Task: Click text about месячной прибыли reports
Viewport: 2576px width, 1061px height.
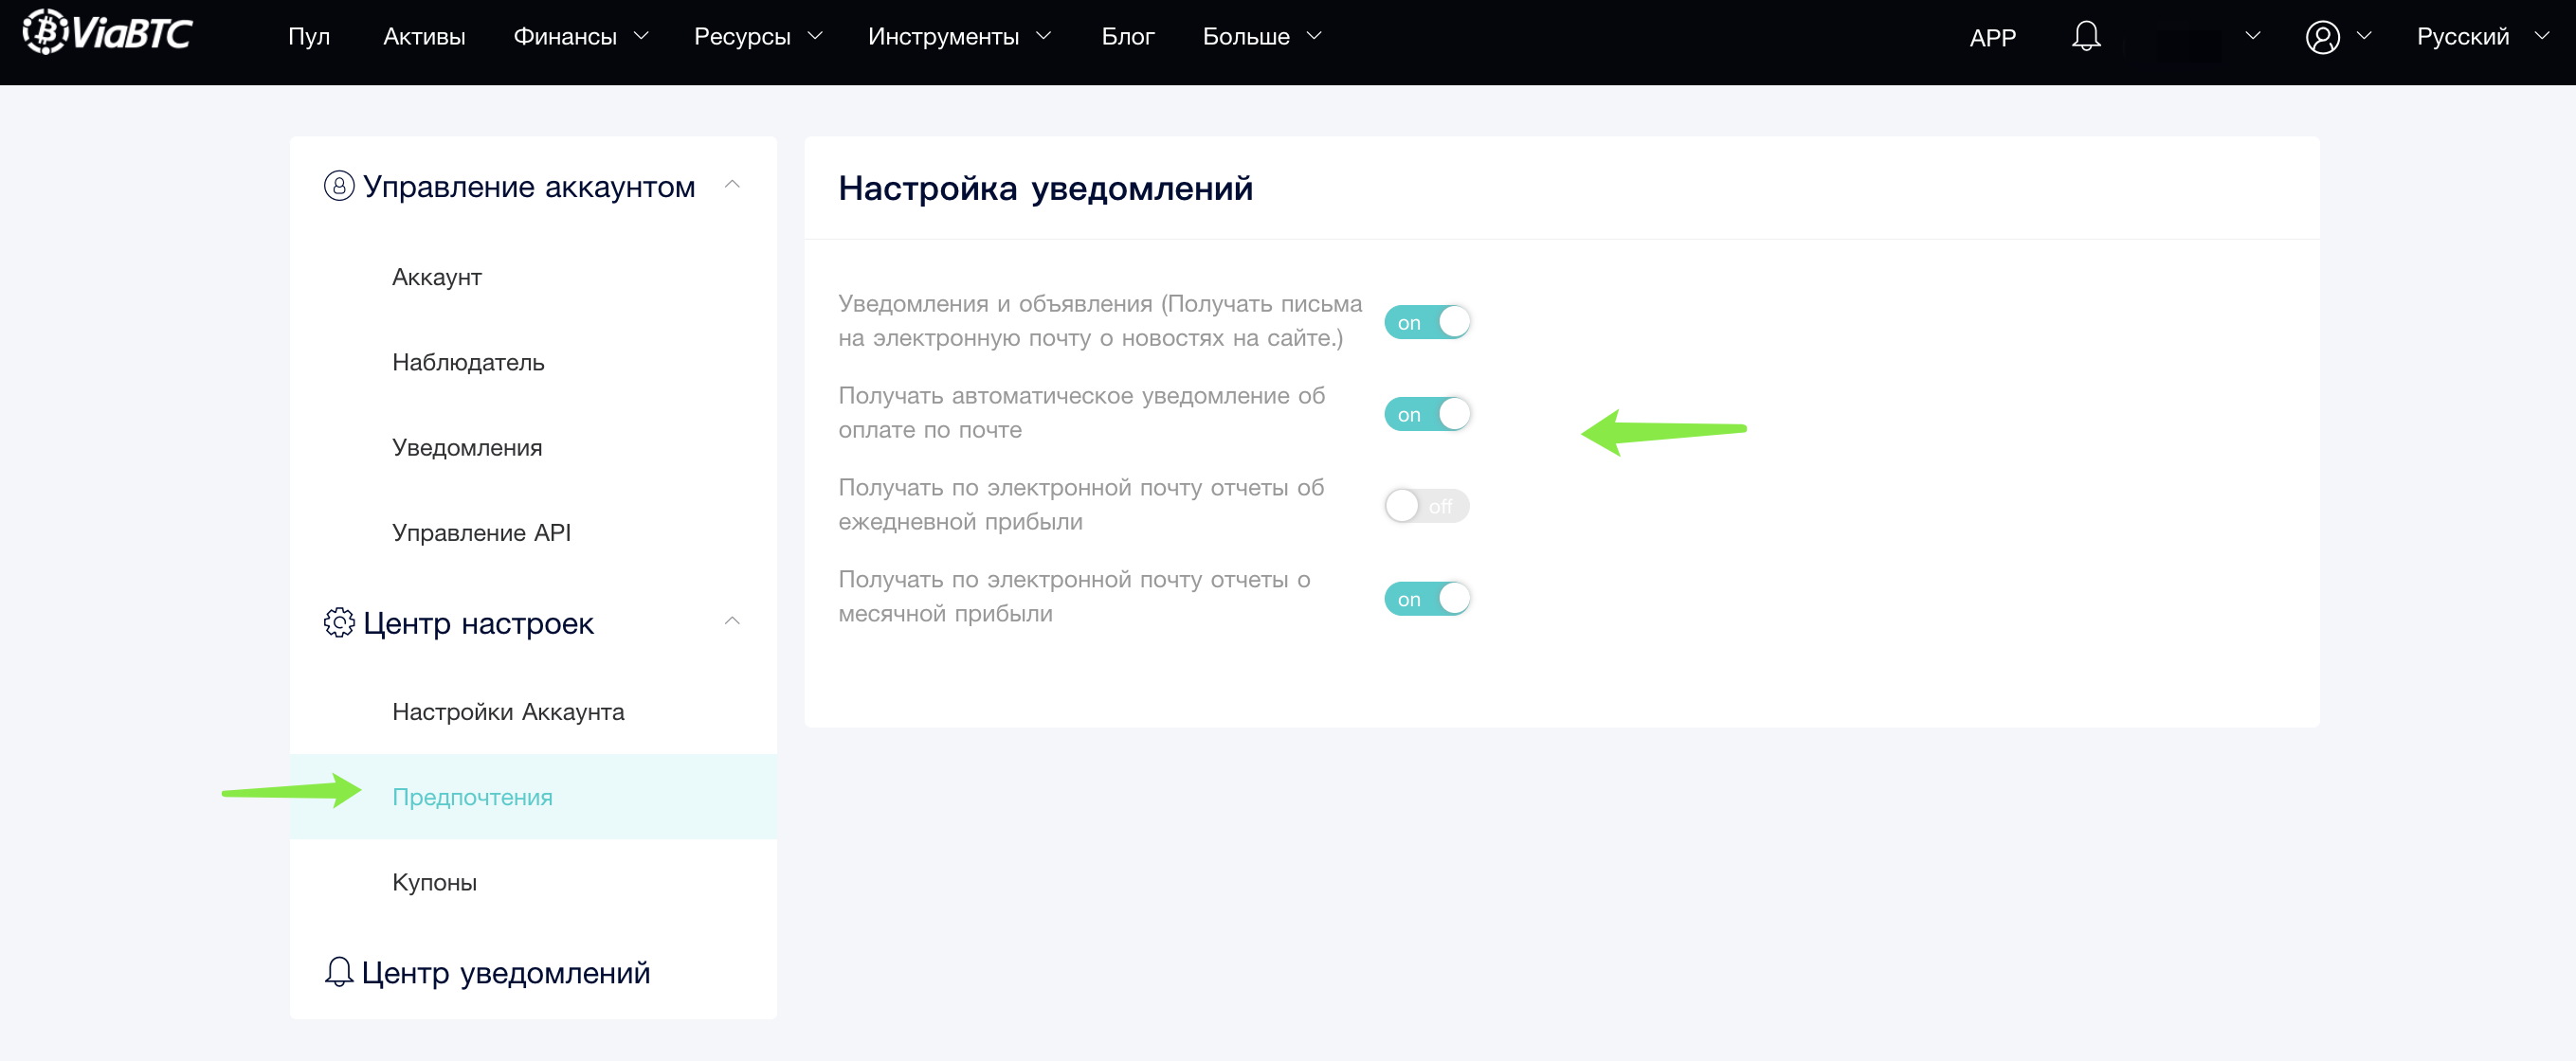Action: point(1074,597)
